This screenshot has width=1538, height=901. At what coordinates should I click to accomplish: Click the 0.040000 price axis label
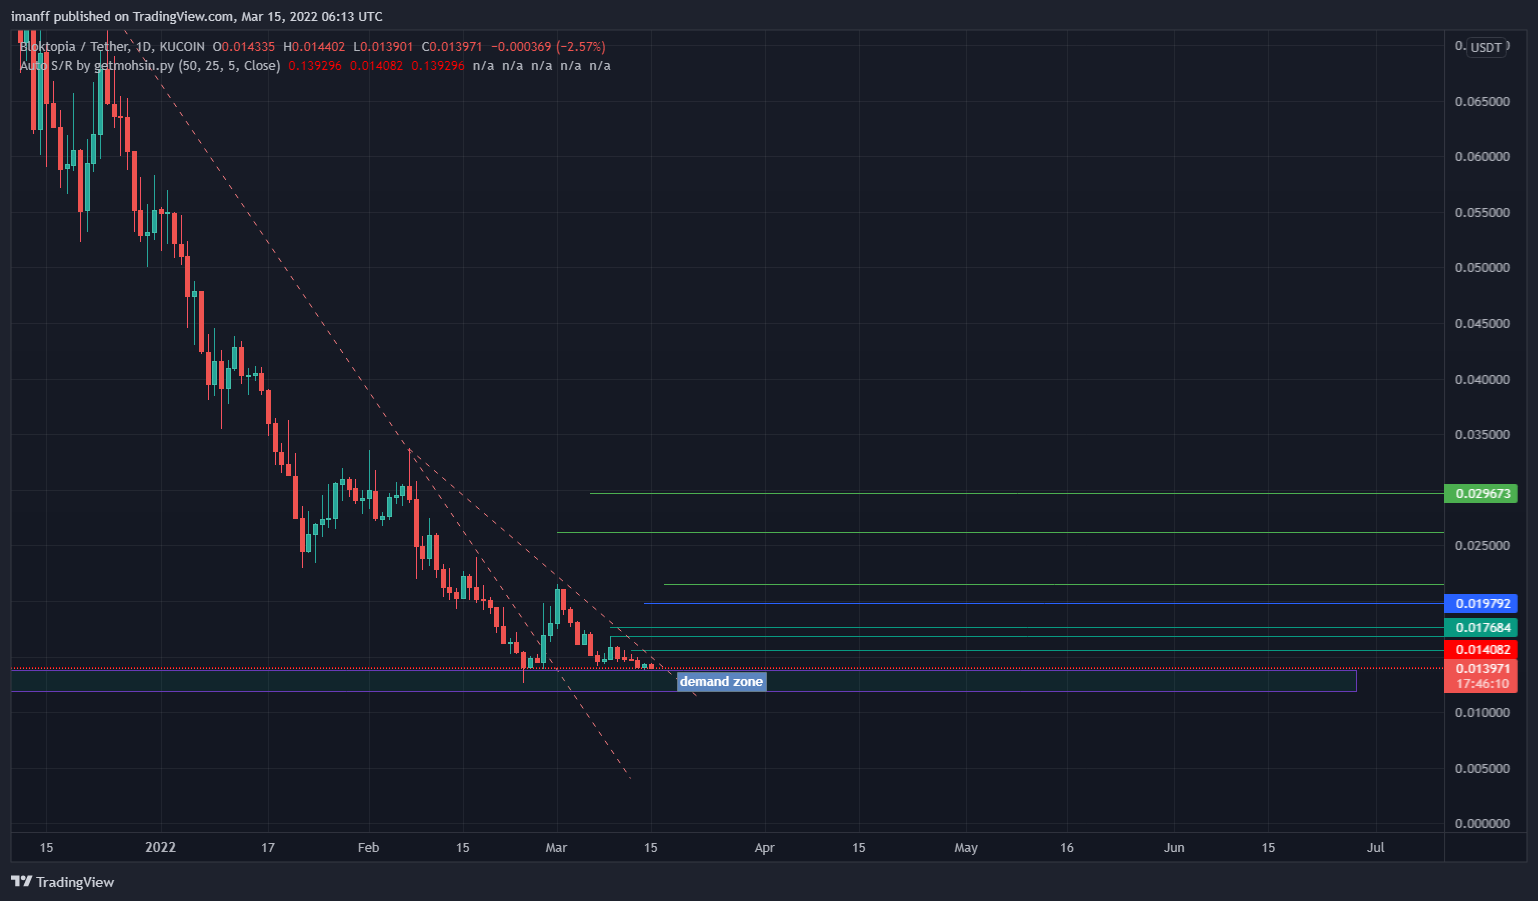1482,380
